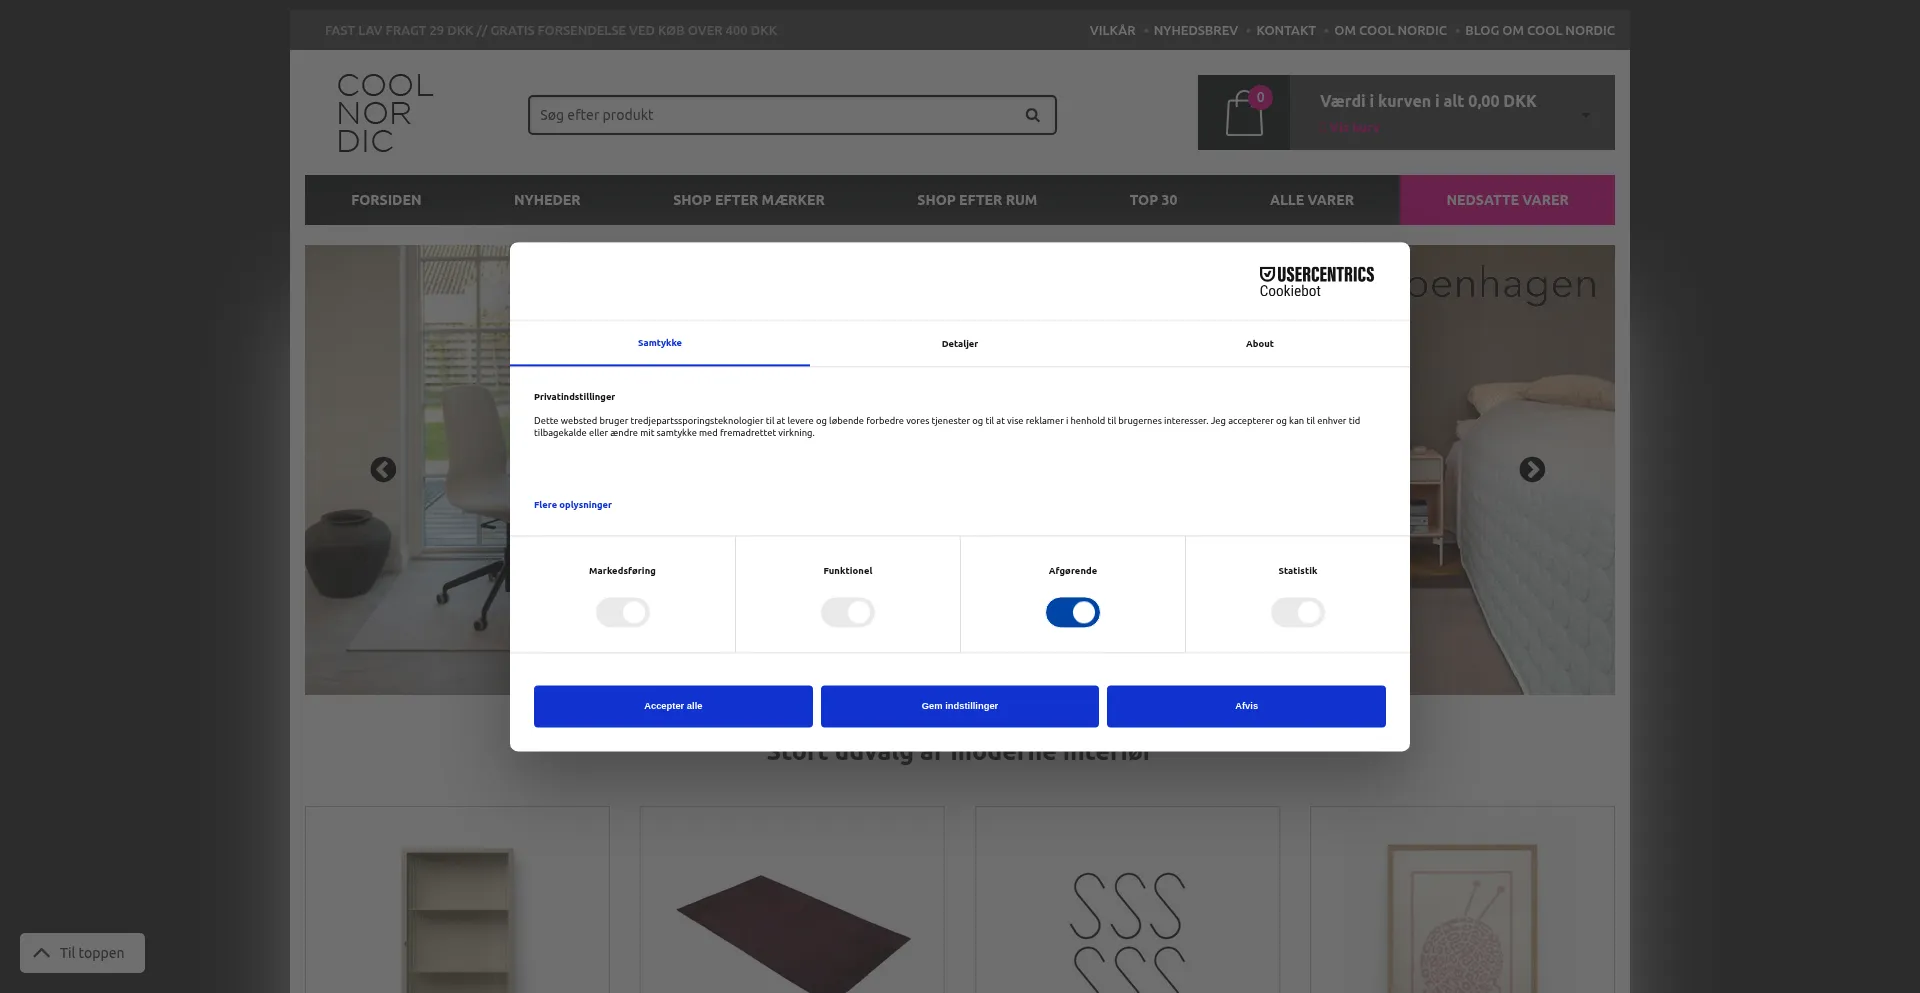This screenshot has height=993, width=1920.
Task: Click the Cool Nordic logo
Action: tap(385, 113)
